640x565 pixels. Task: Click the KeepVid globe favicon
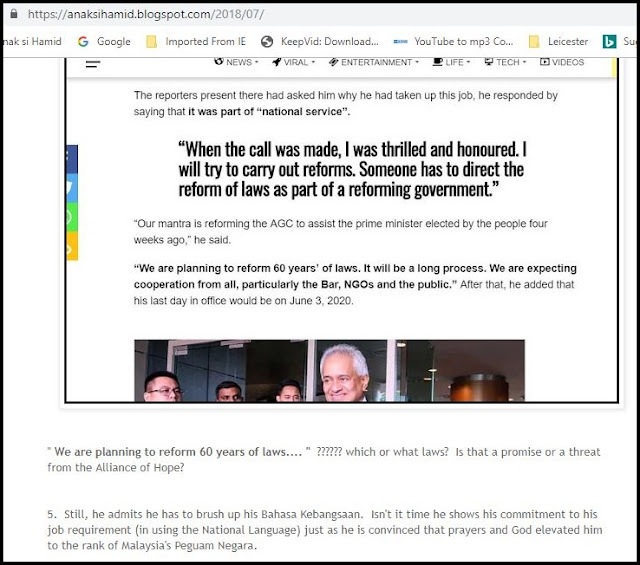point(267,42)
